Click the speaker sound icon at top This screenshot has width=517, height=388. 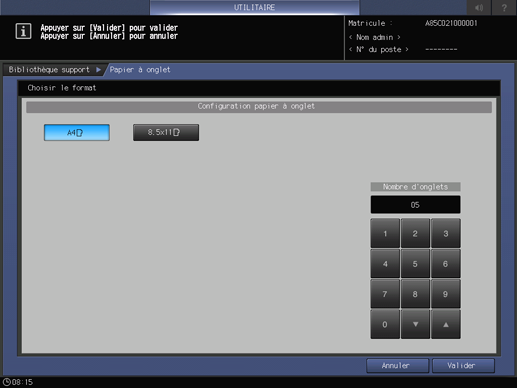pyautogui.click(x=479, y=7)
